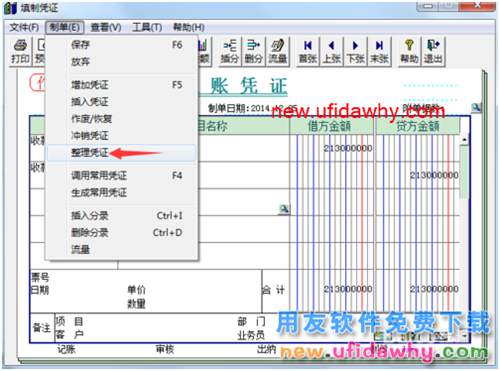Click the 项目 label
The height and width of the screenshot is (371, 500).
69,321
